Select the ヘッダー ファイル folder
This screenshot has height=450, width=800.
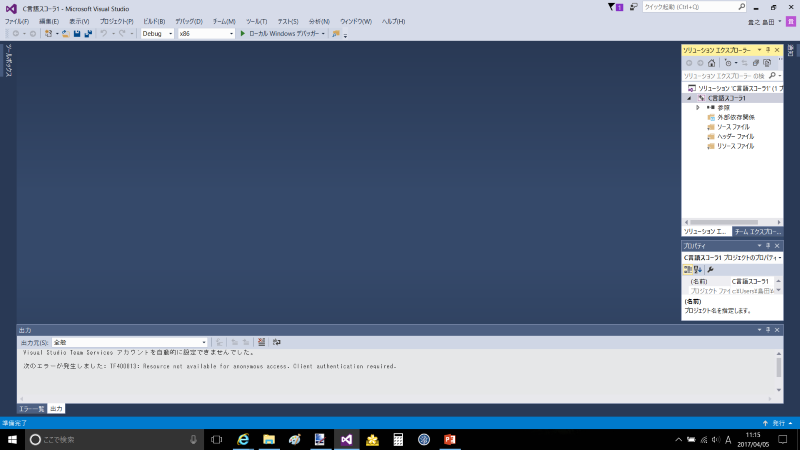(x=735, y=137)
